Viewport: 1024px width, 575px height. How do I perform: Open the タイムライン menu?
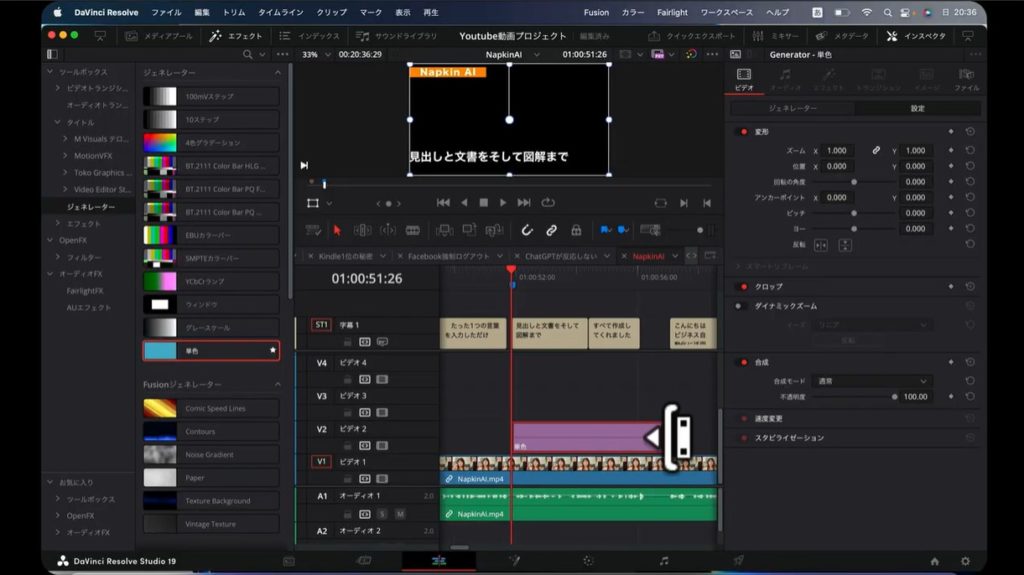tap(283, 12)
